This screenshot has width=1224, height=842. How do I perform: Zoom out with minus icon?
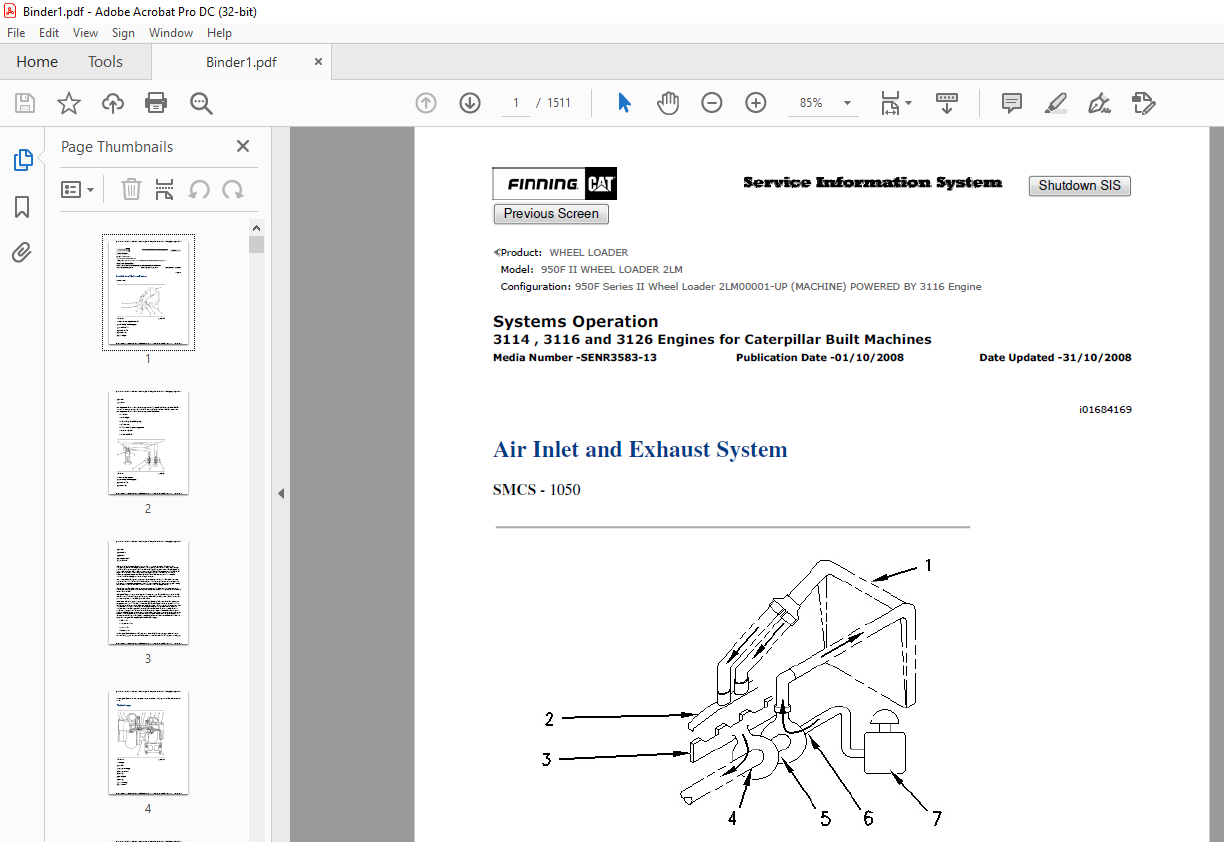(x=712, y=103)
